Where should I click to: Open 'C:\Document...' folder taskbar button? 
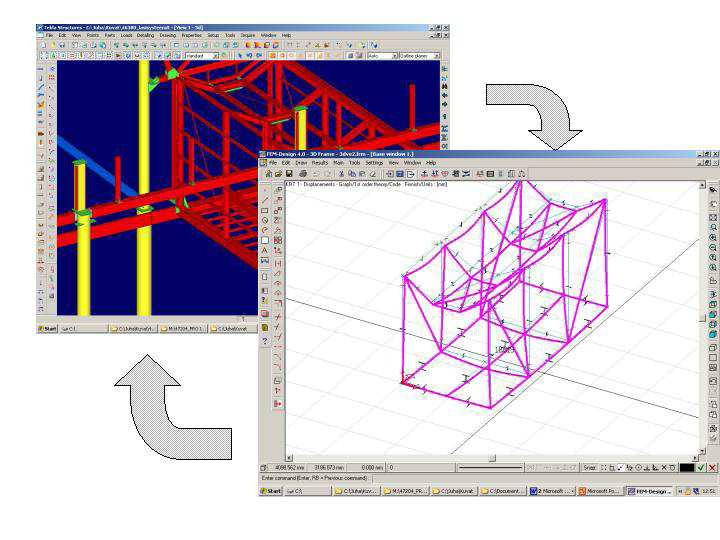[x=503, y=491]
